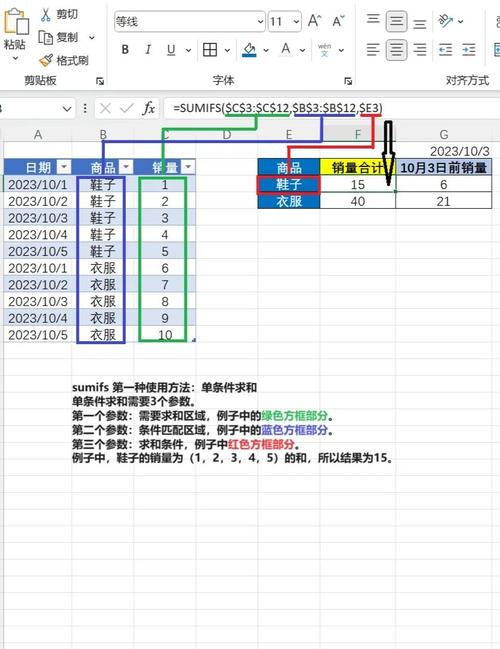The height and width of the screenshot is (649, 500).
Task: Select the yellow 销量合计 header cell
Action: [x=358, y=168]
